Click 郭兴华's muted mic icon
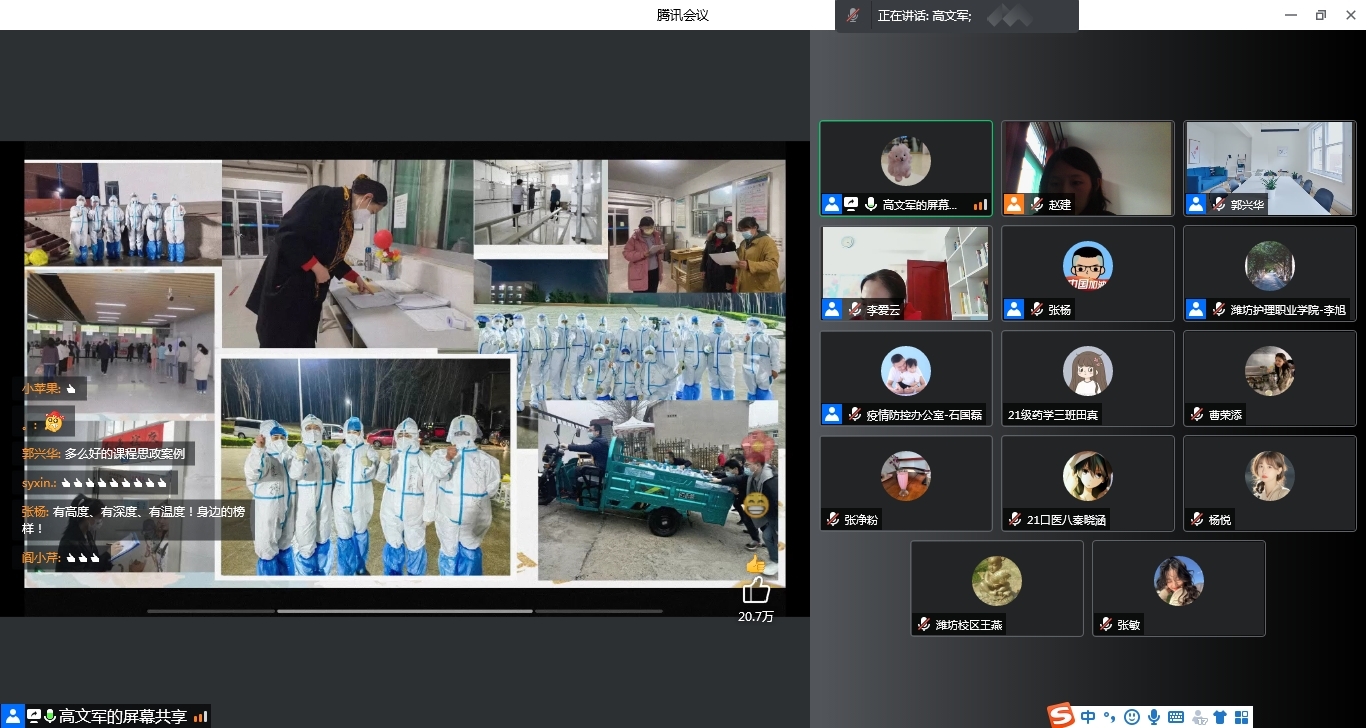Image resolution: width=1367 pixels, height=728 pixels. coord(1219,204)
